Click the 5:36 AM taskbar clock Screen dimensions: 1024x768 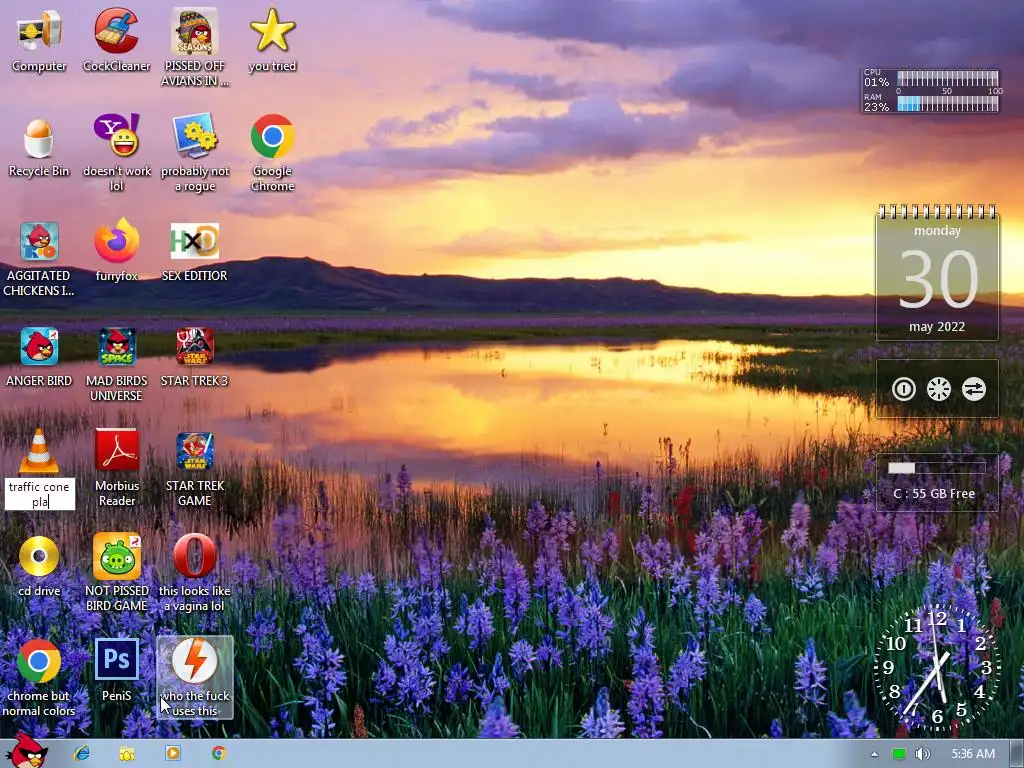[x=972, y=754]
